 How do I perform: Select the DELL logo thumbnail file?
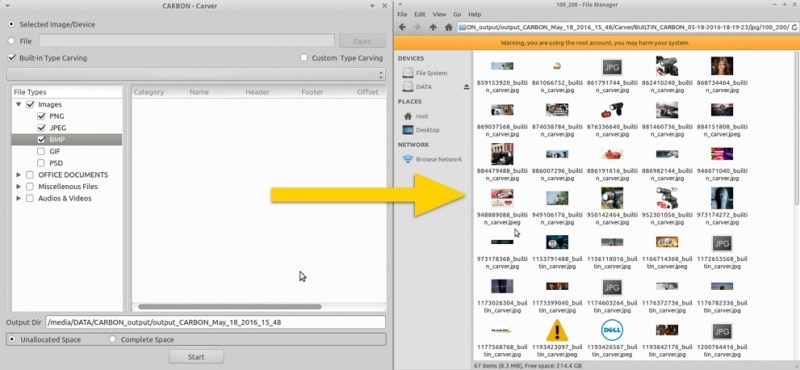pyautogui.click(x=611, y=330)
